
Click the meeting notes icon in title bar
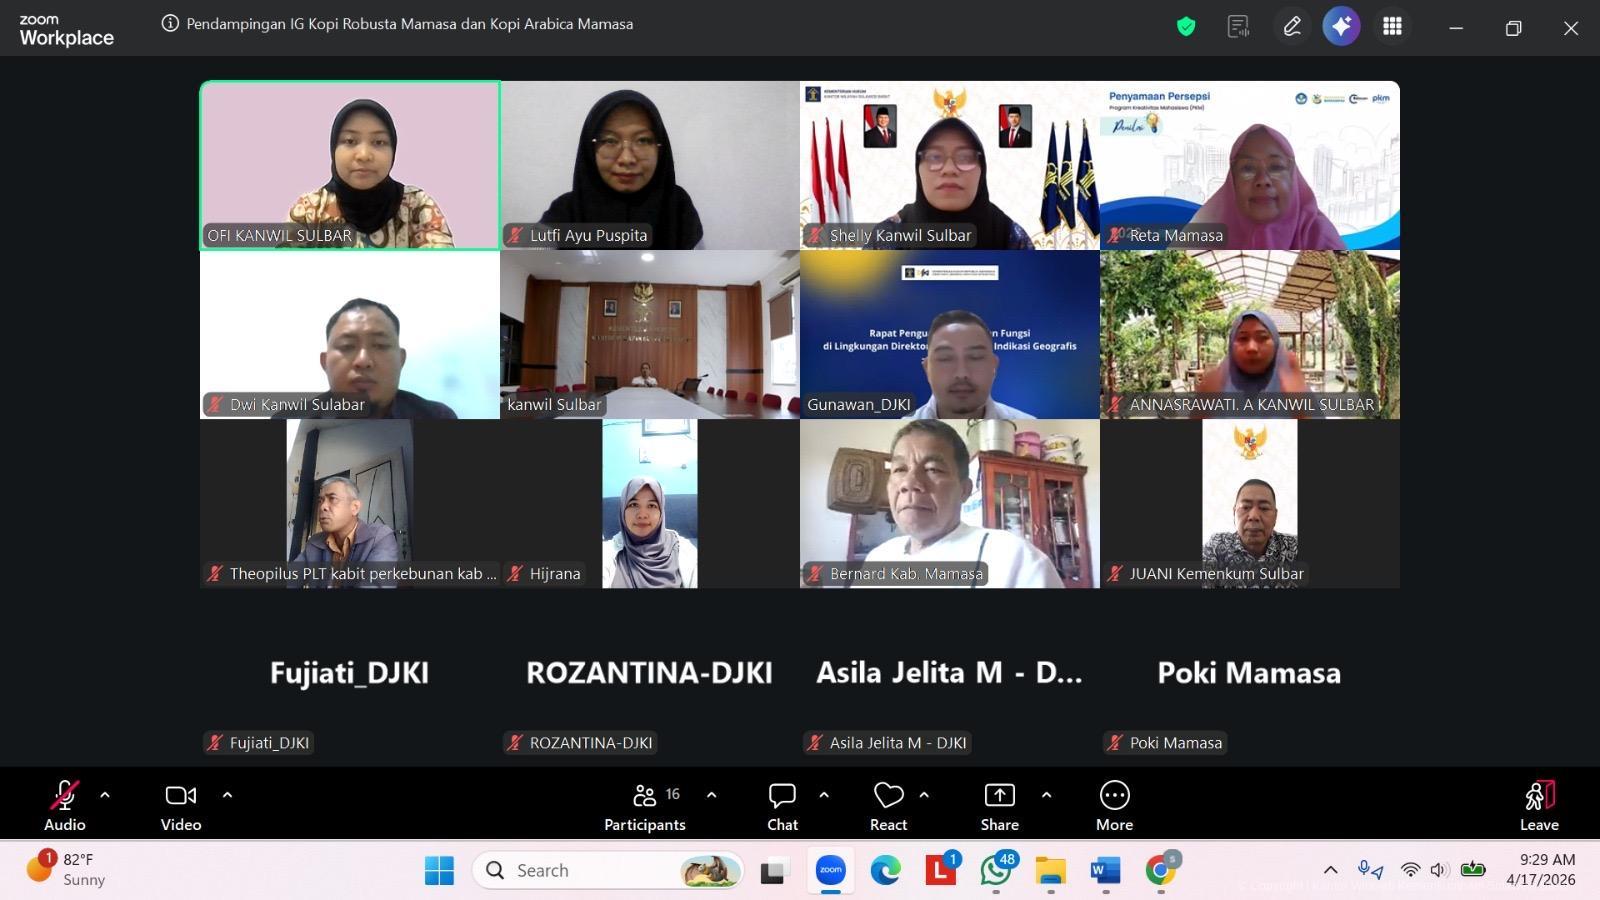pyautogui.click(x=1238, y=27)
